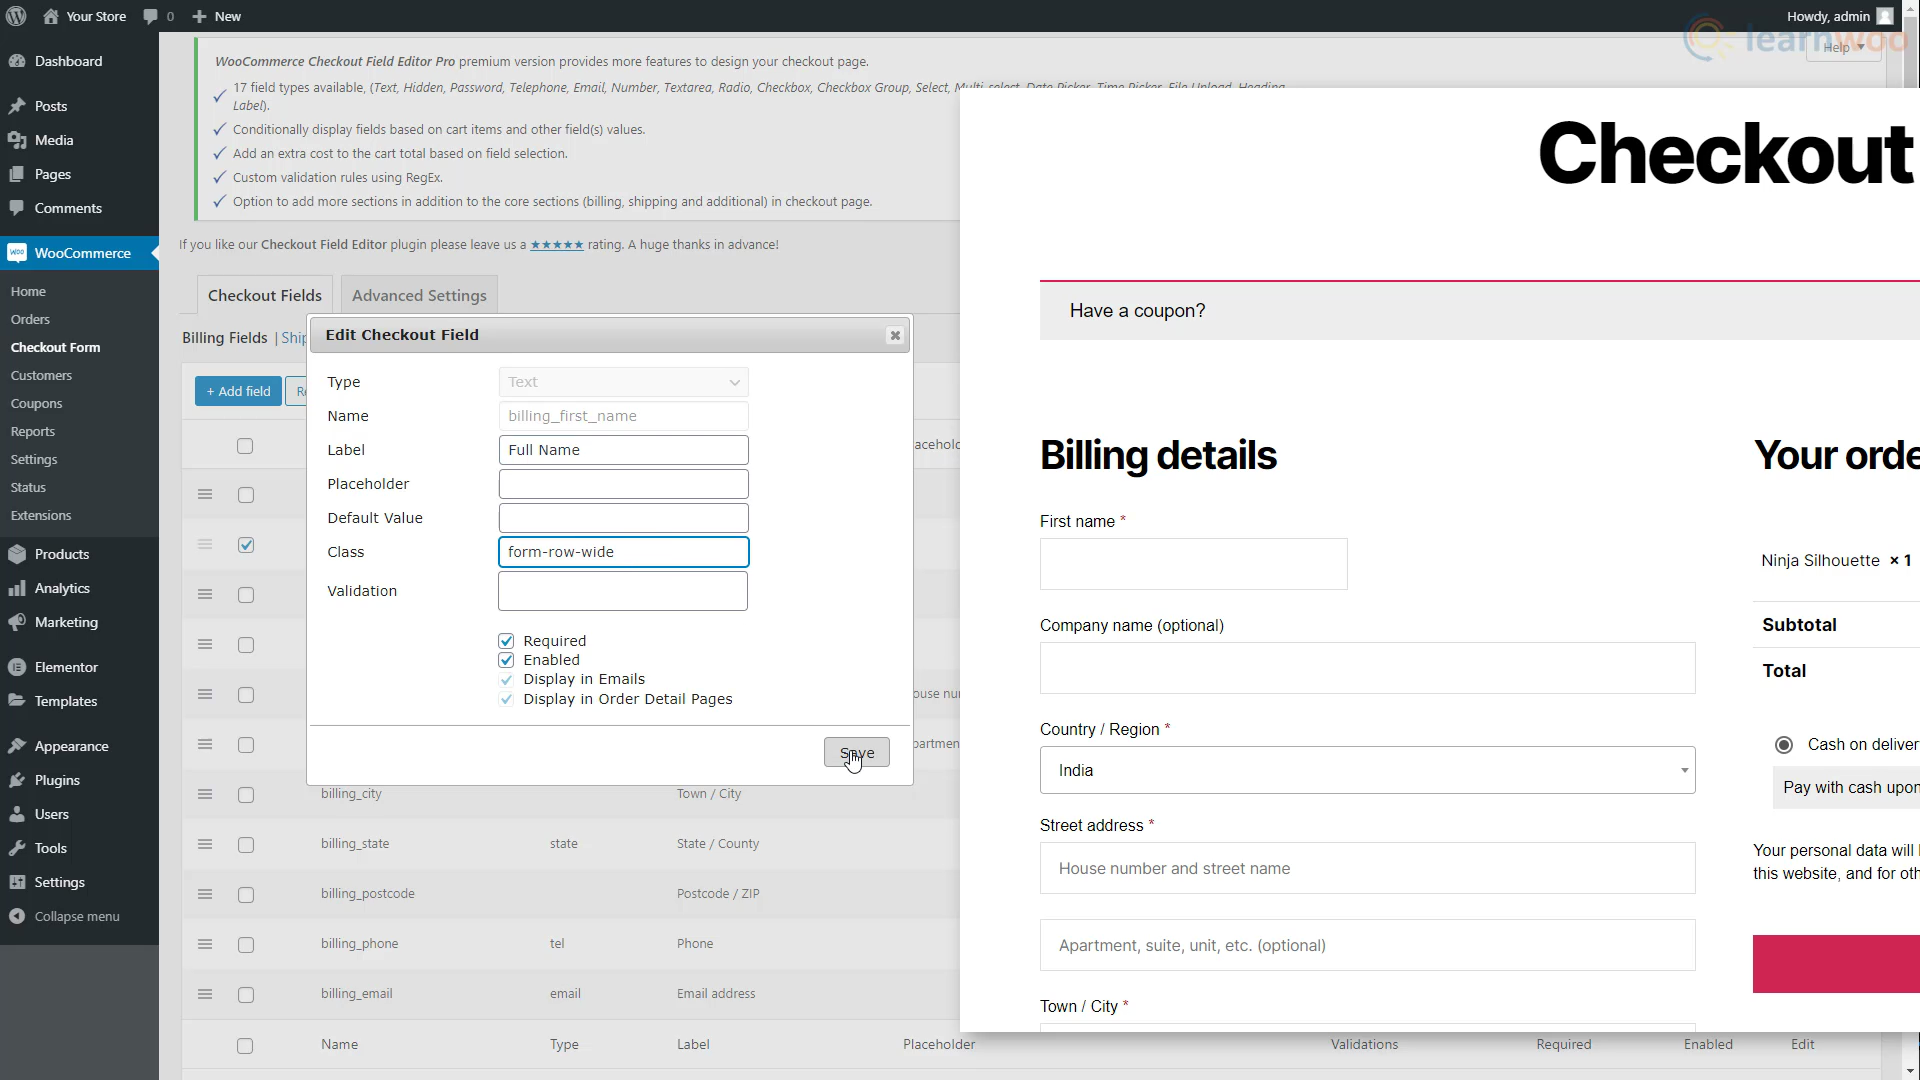Click the Class input showing form-row-wide
Screen dimensions: 1920x1080
point(624,551)
